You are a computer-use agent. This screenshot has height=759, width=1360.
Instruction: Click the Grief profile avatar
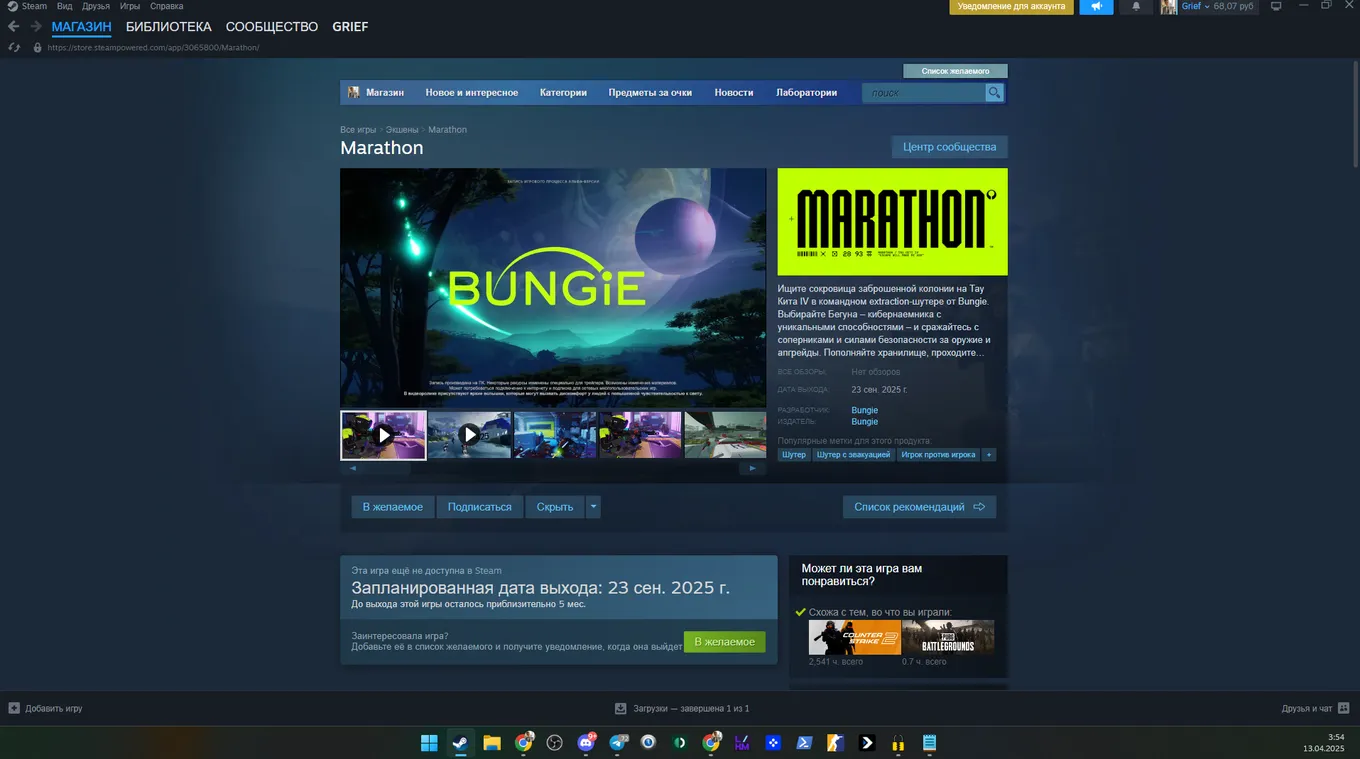click(1168, 7)
